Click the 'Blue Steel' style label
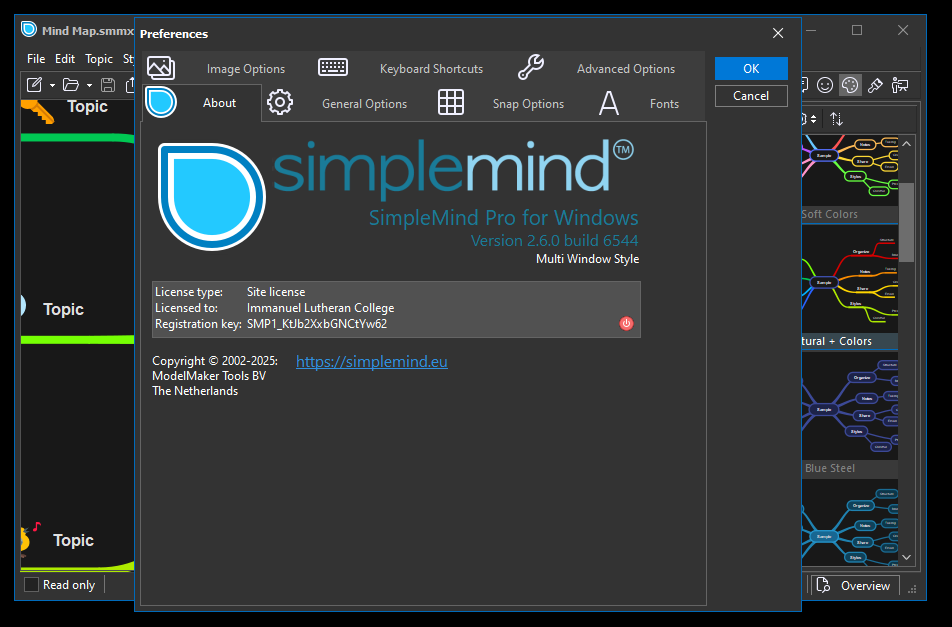Viewport: 952px width, 627px height. pos(830,468)
